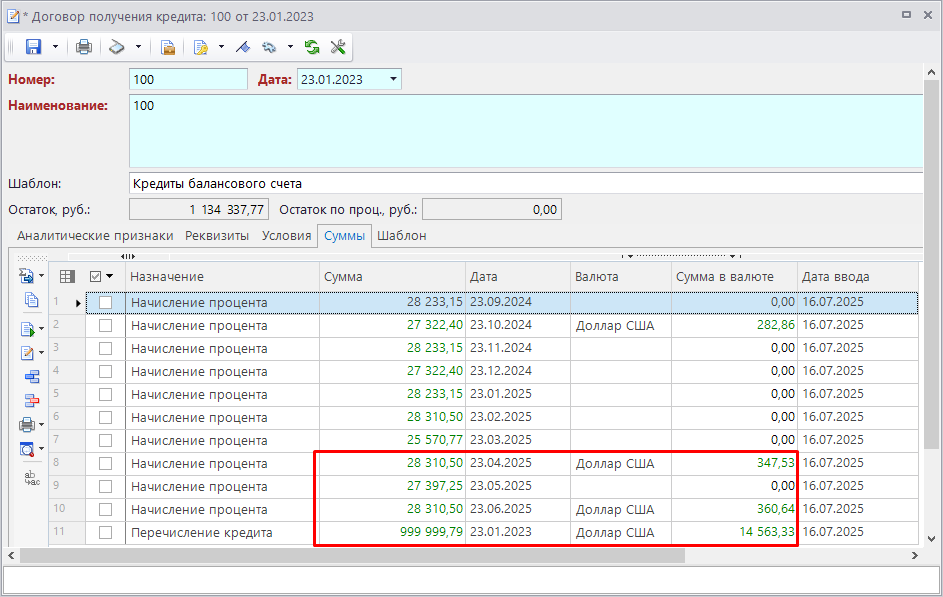Open settings with the wrench tools icon
This screenshot has width=943, height=597.
tap(337, 47)
